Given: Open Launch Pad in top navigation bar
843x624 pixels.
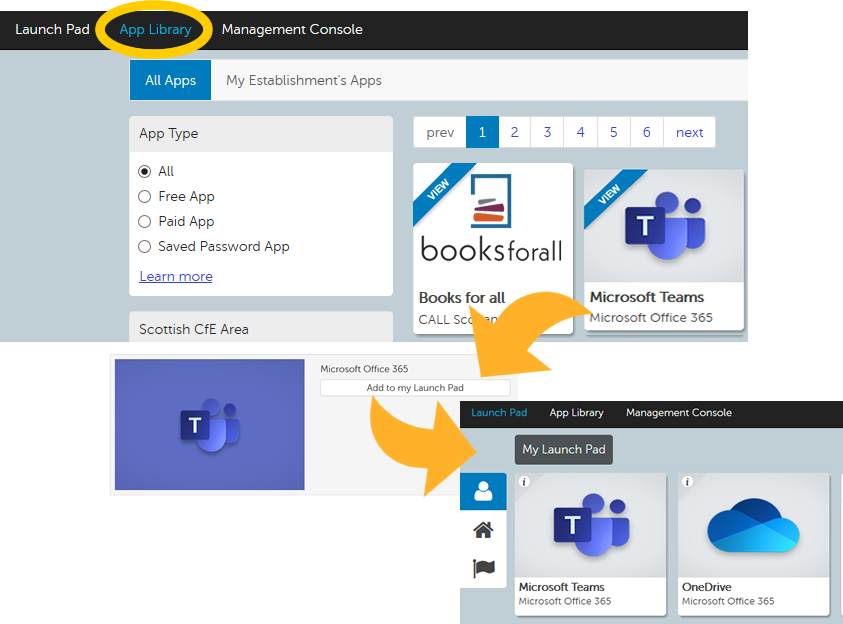Looking at the screenshot, I should [52, 30].
